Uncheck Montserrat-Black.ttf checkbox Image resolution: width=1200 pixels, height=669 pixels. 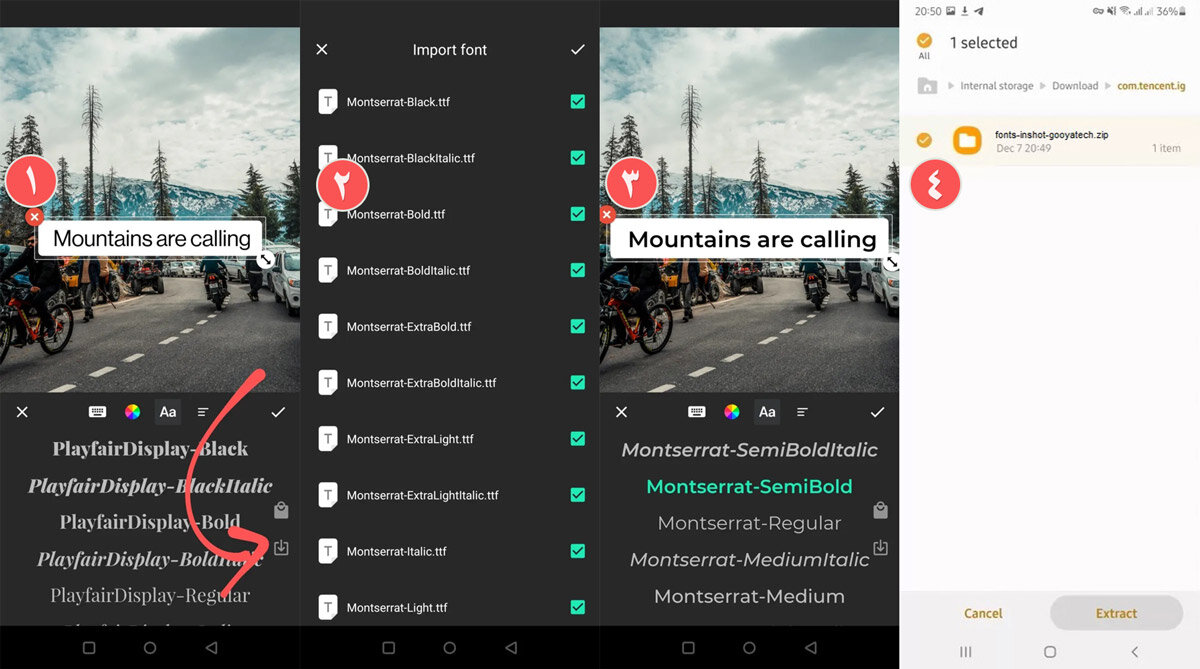click(x=577, y=102)
